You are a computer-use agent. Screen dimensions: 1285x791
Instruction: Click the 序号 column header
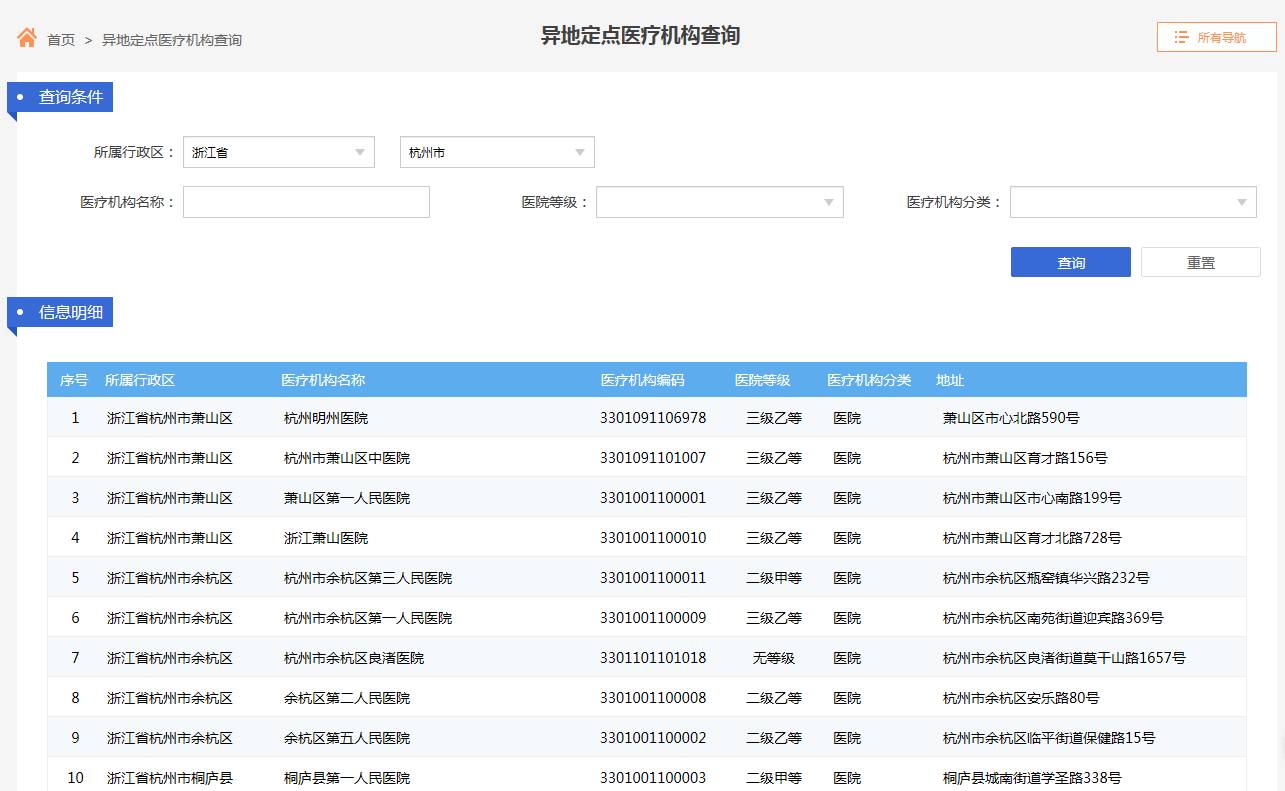[x=74, y=380]
